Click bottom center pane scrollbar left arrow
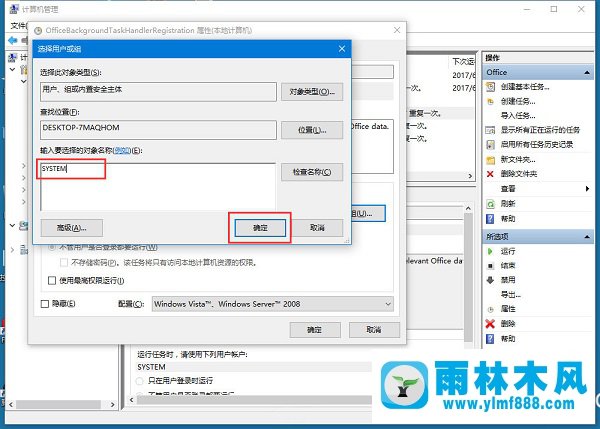600x429 pixels. pyautogui.click(x=132, y=400)
